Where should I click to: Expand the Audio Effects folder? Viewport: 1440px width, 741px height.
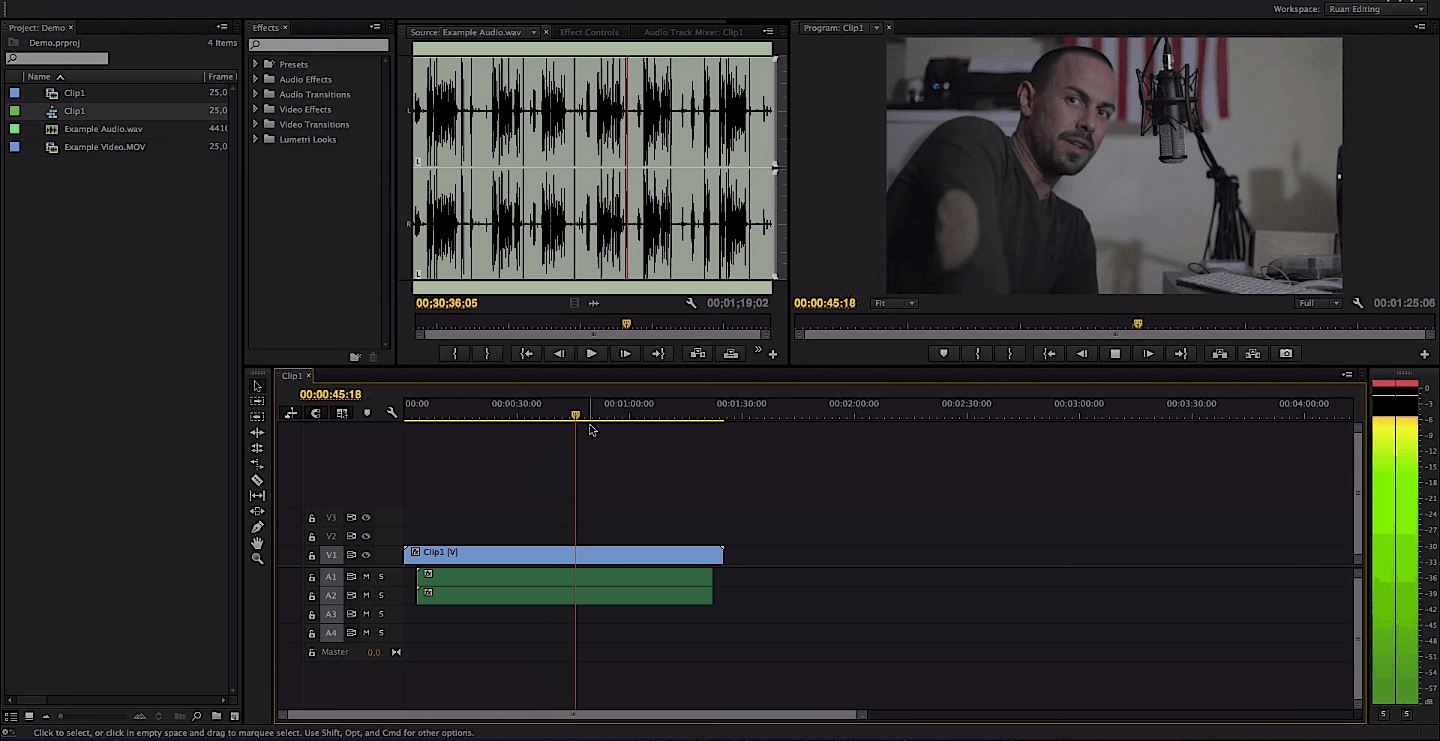tap(256, 79)
